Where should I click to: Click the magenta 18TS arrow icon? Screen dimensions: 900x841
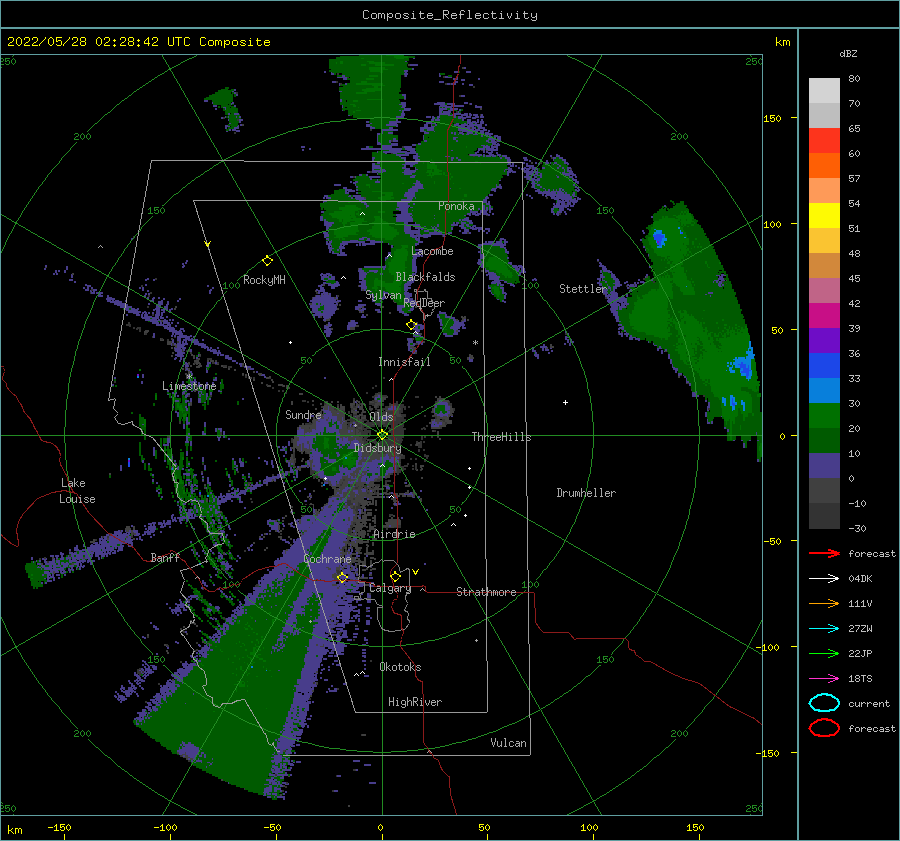[824, 679]
